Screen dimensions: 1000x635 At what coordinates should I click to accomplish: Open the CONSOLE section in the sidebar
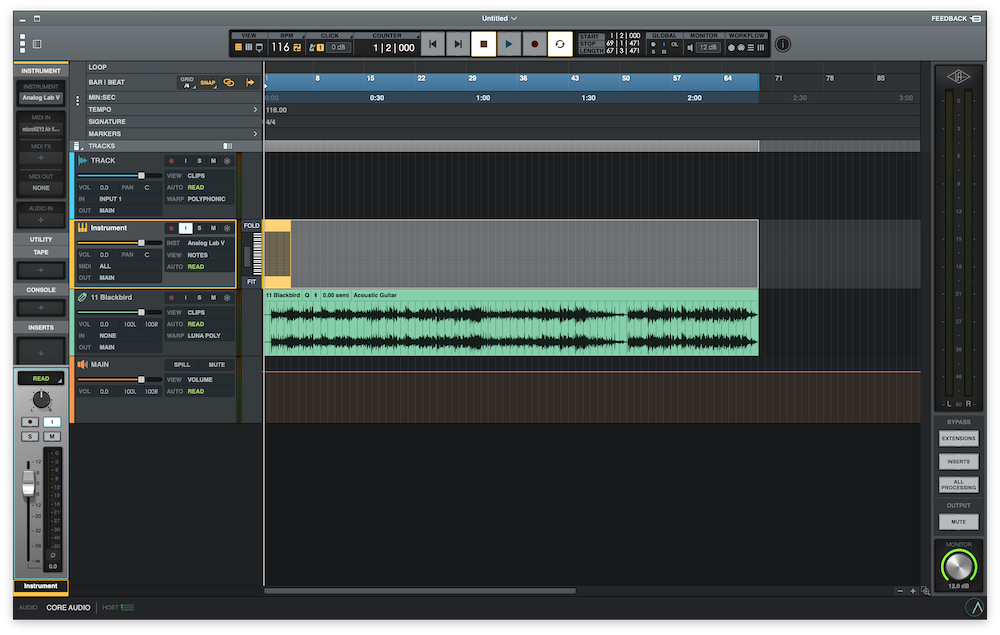point(41,290)
